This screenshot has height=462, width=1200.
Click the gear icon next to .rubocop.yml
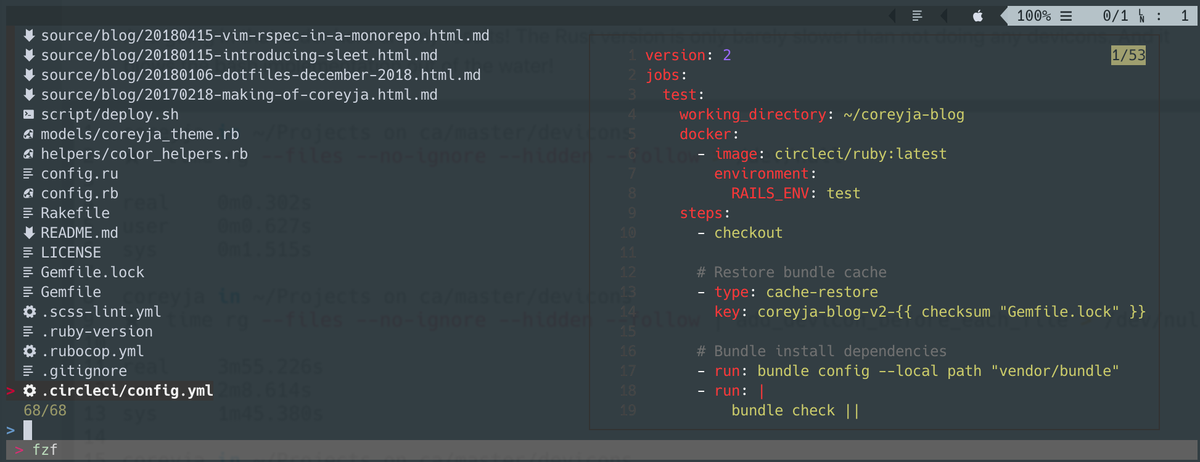(30, 351)
